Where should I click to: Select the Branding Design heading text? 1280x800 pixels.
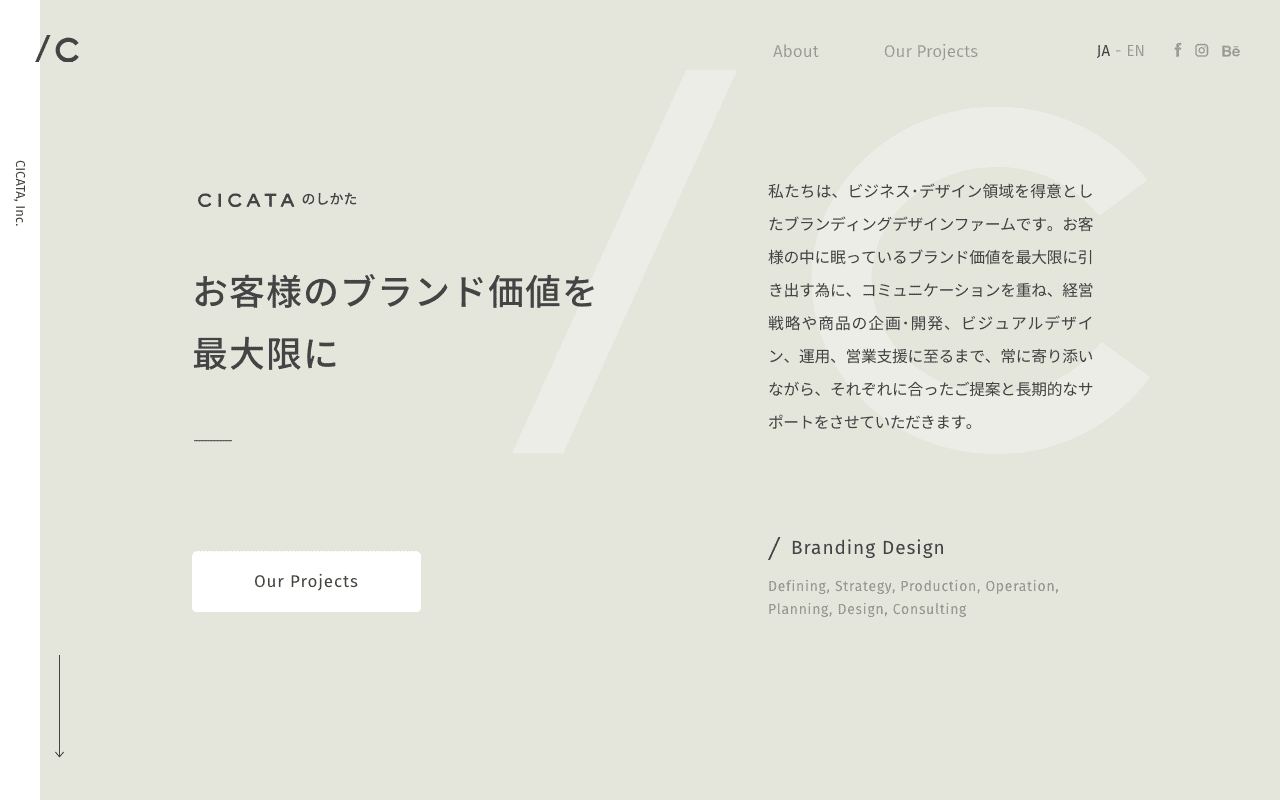pos(867,548)
